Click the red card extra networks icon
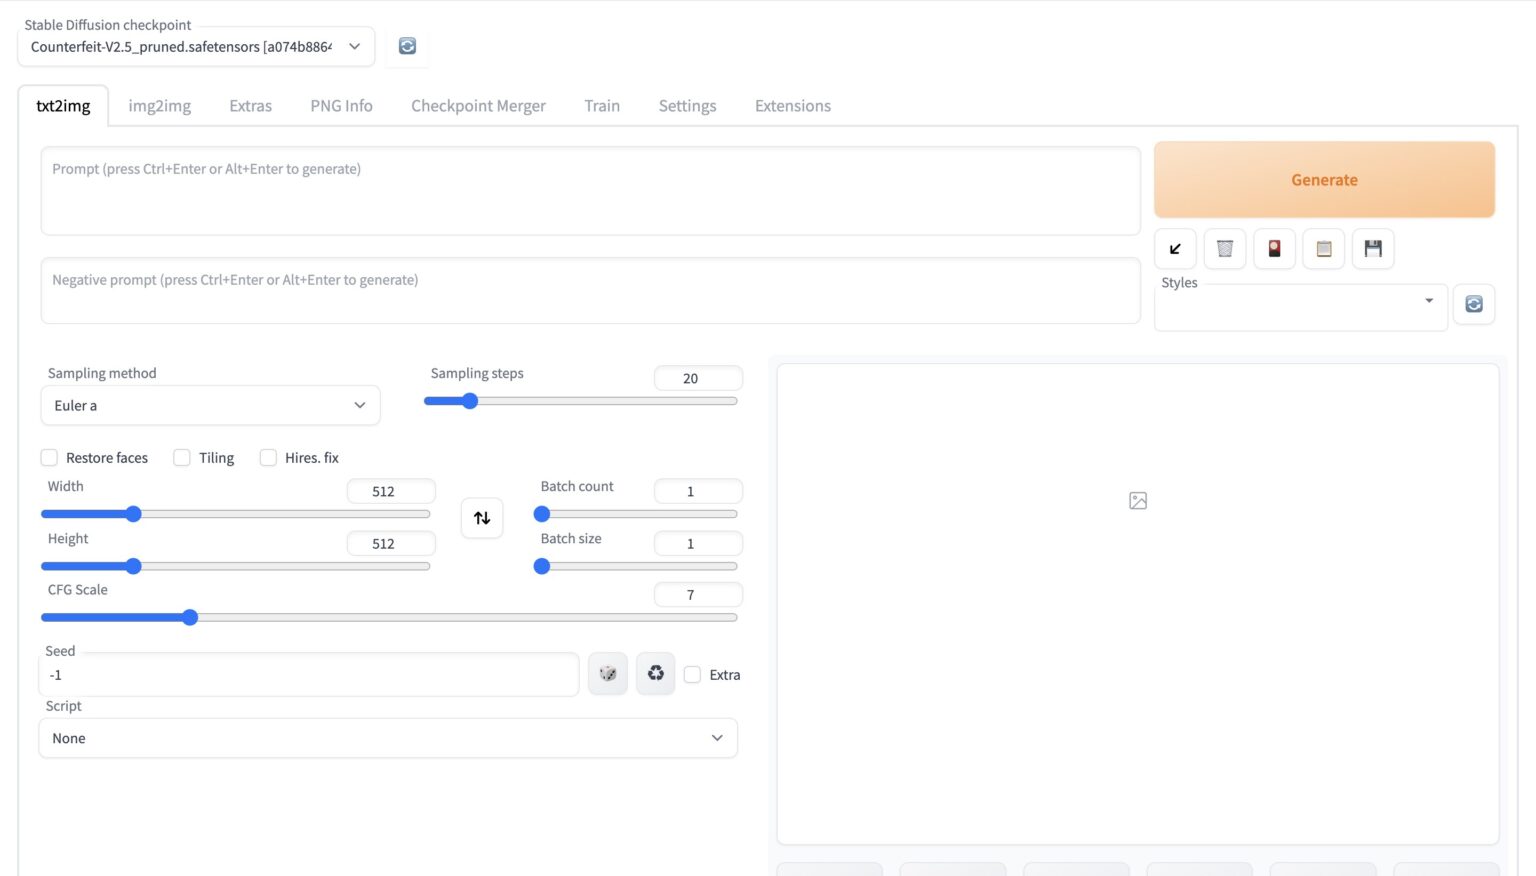1536x876 pixels. click(1274, 249)
